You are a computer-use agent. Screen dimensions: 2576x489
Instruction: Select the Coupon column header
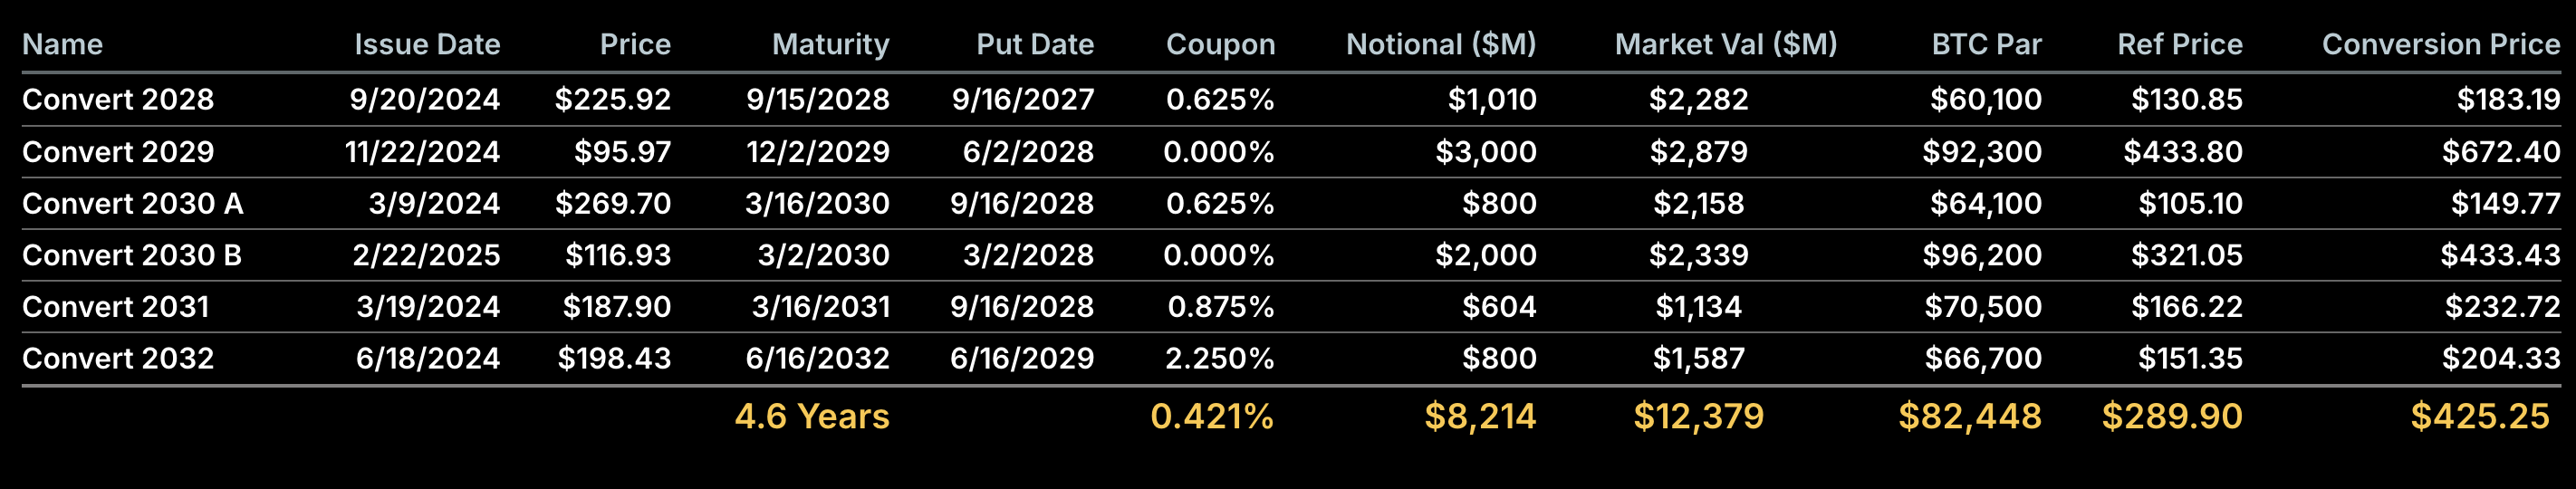click(x=1220, y=44)
